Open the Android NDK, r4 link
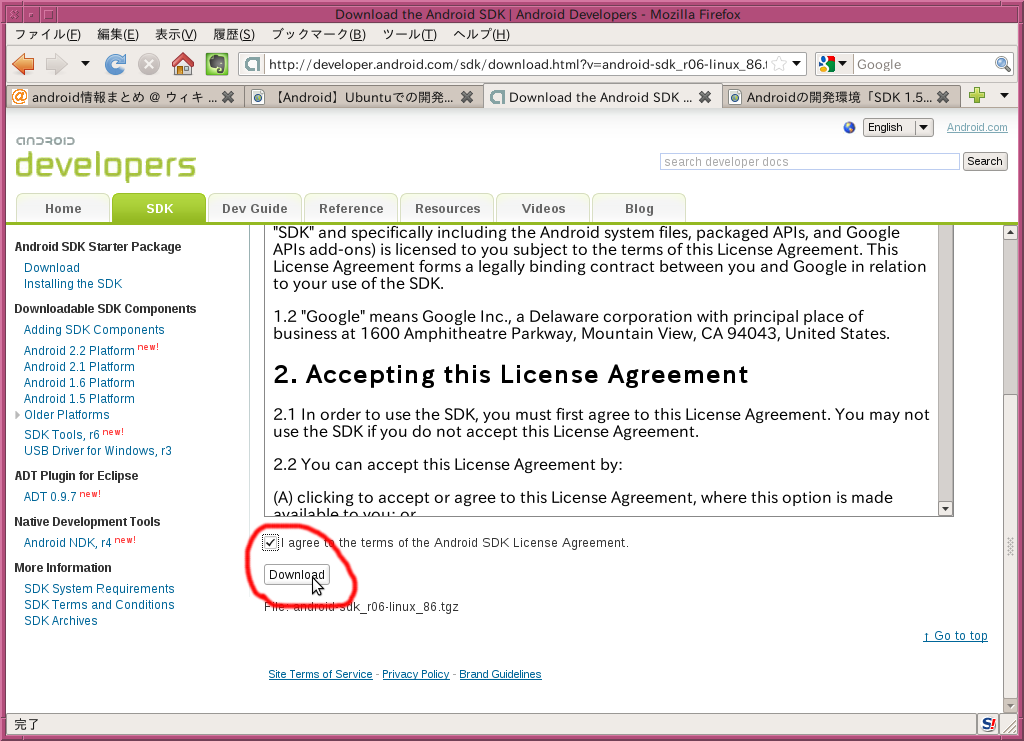This screenshot has height=741, width=1024. [67, 543]
